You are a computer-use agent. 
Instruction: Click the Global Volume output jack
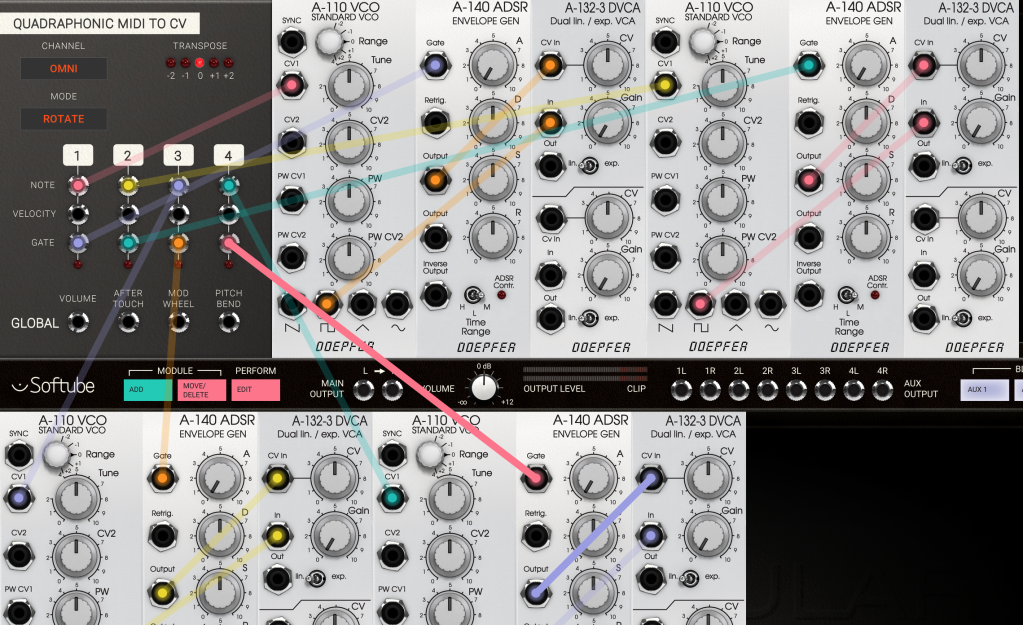[x=77, y=322]
